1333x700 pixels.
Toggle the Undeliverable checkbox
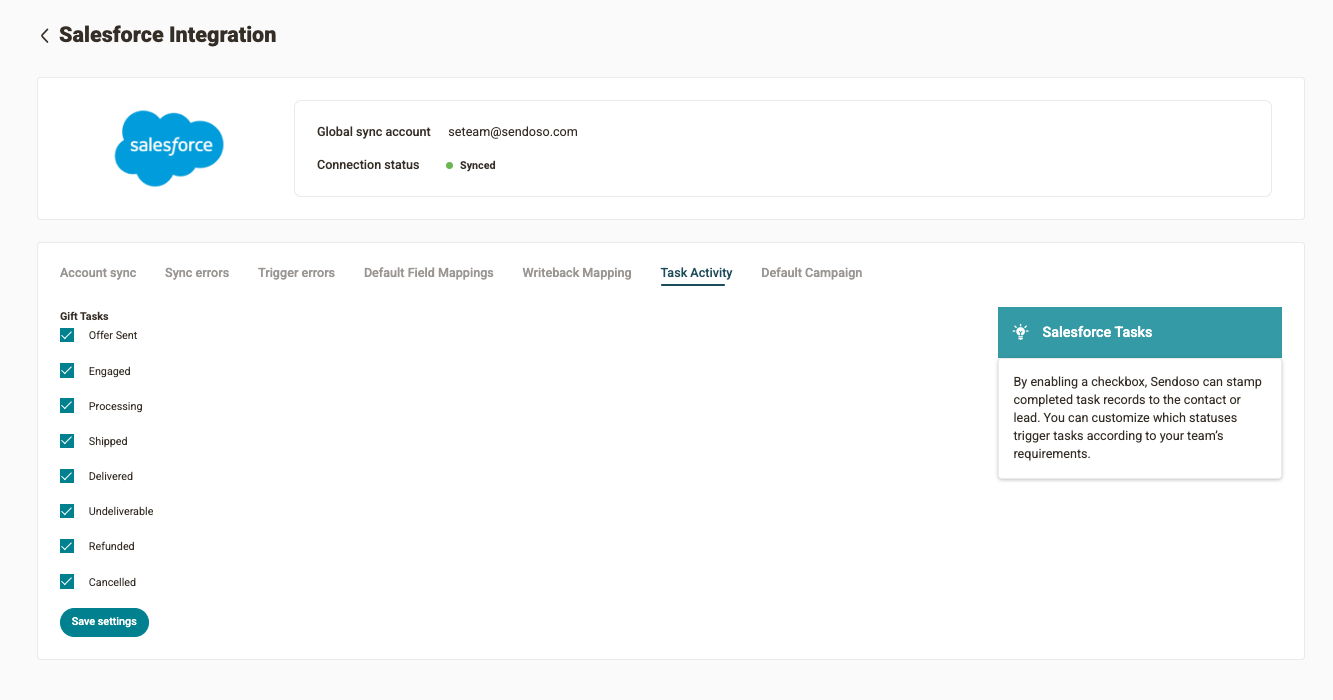point(67,511)
